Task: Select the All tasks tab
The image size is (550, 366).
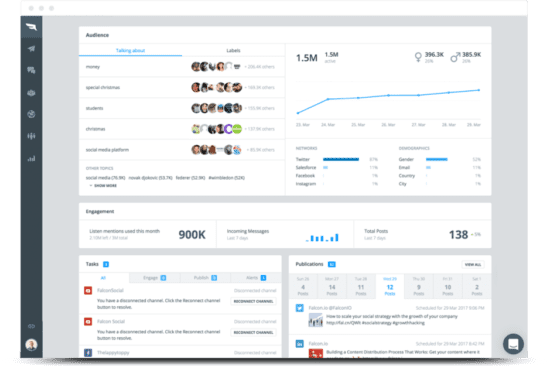Action: pyautogui.click(x=103, y=278)
